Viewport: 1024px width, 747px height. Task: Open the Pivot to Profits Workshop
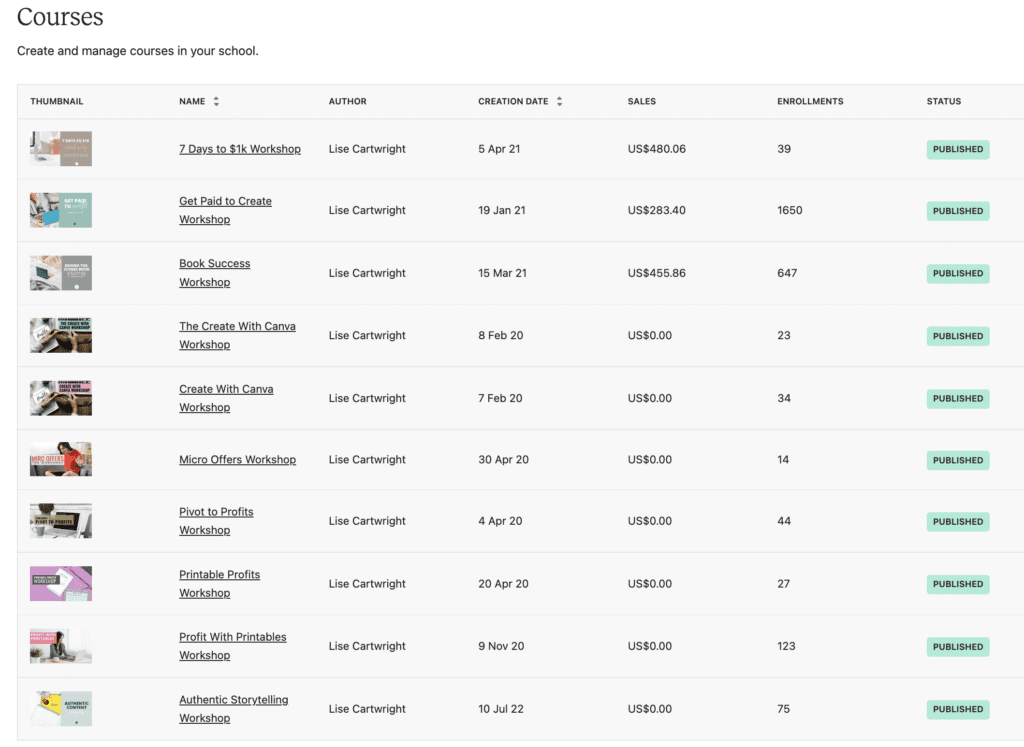(216, 520)
